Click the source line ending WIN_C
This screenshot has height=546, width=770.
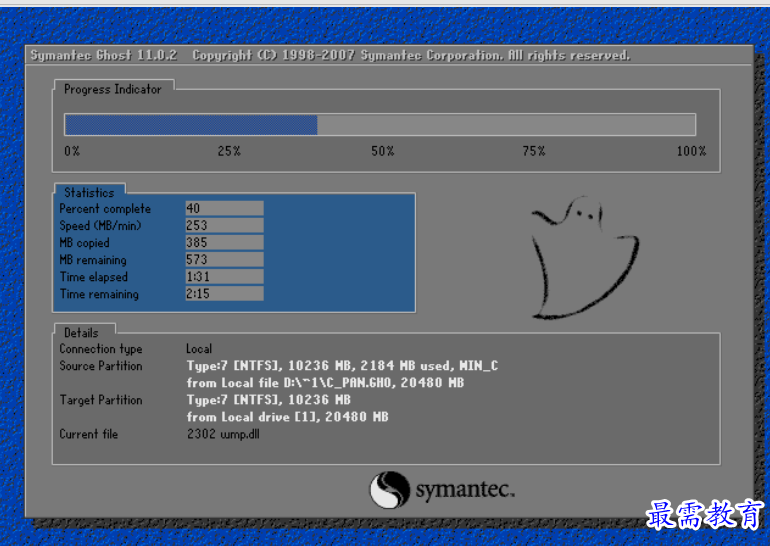point(342,366)
